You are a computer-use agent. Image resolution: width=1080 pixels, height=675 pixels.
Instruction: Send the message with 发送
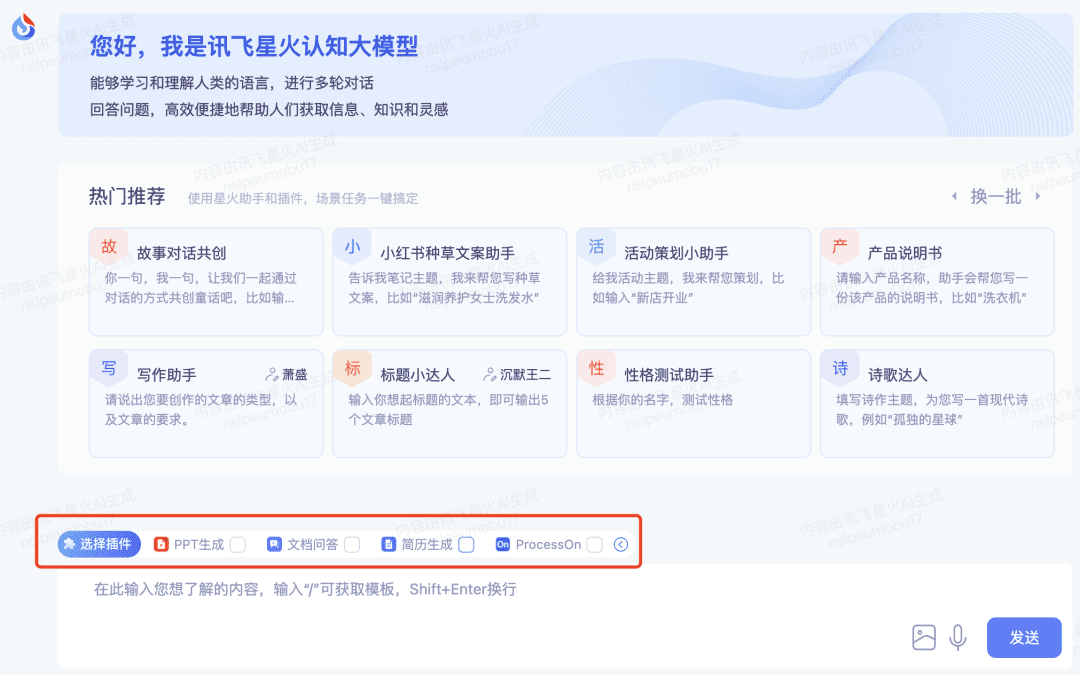click(x=1024, y=637)
